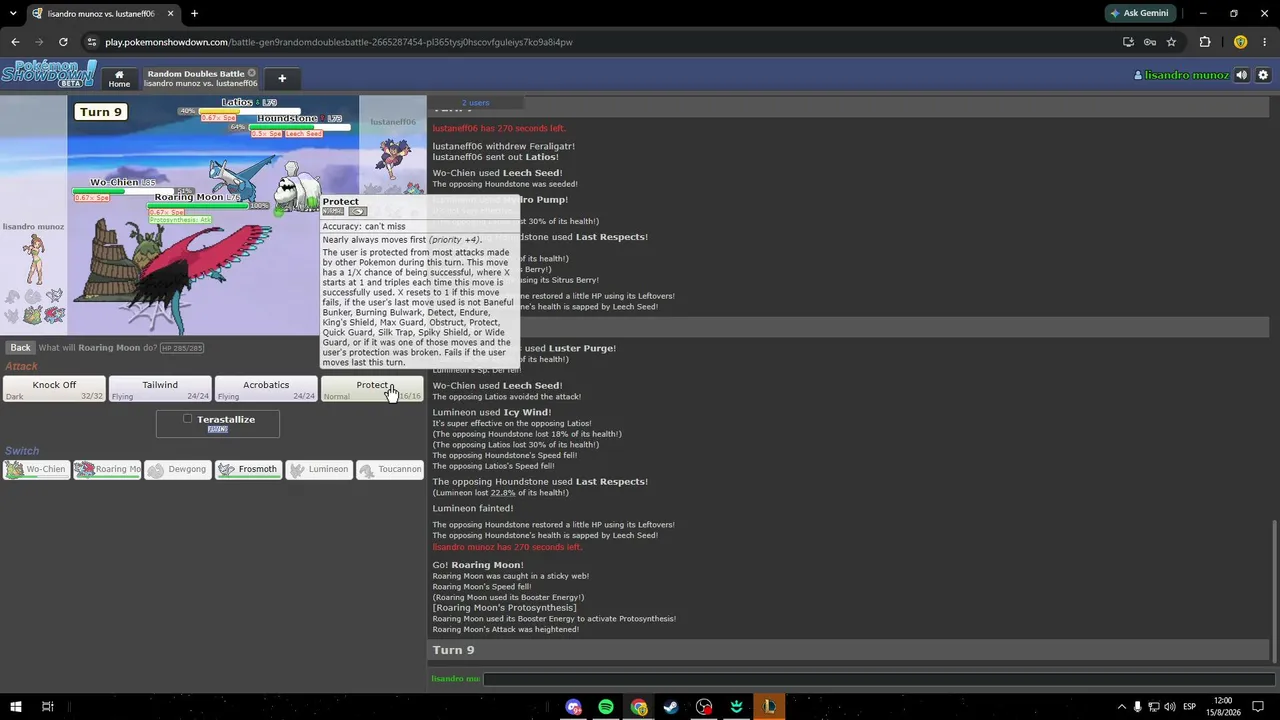Click the Pokémon Showdown logo
The width and height of the screenshot is (1280, 720).
tap(49, 74)
